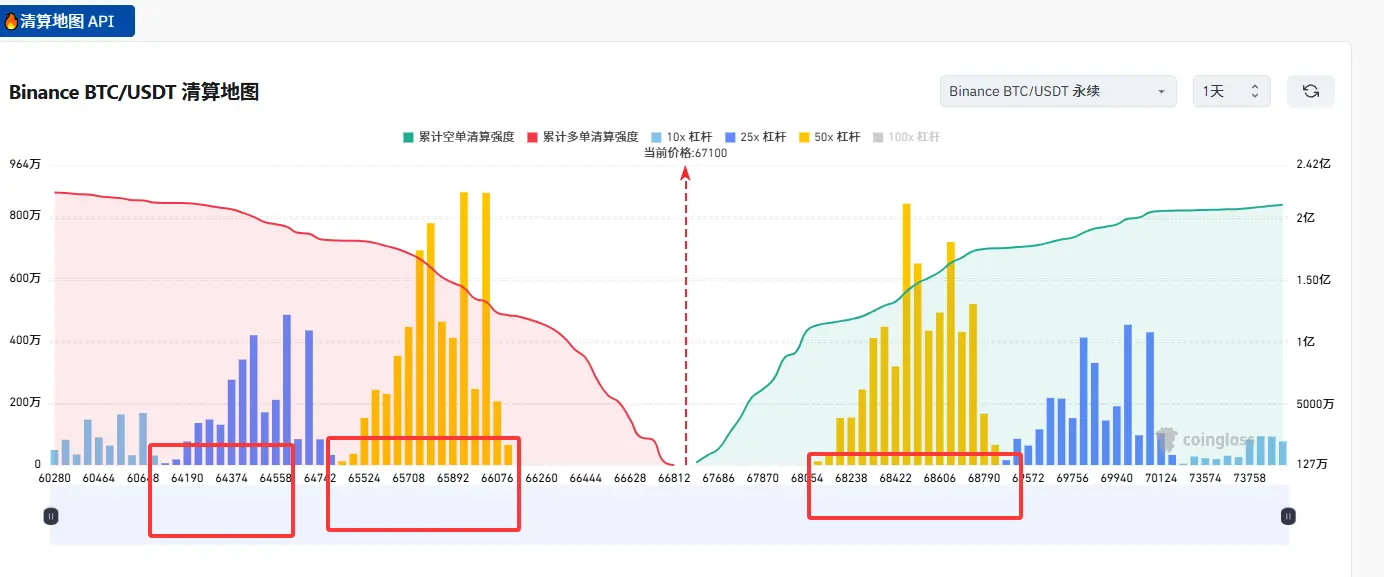This screenshot has width=1384, height=577.
Task: Click the 67686 price axis label
Action: 718,479
